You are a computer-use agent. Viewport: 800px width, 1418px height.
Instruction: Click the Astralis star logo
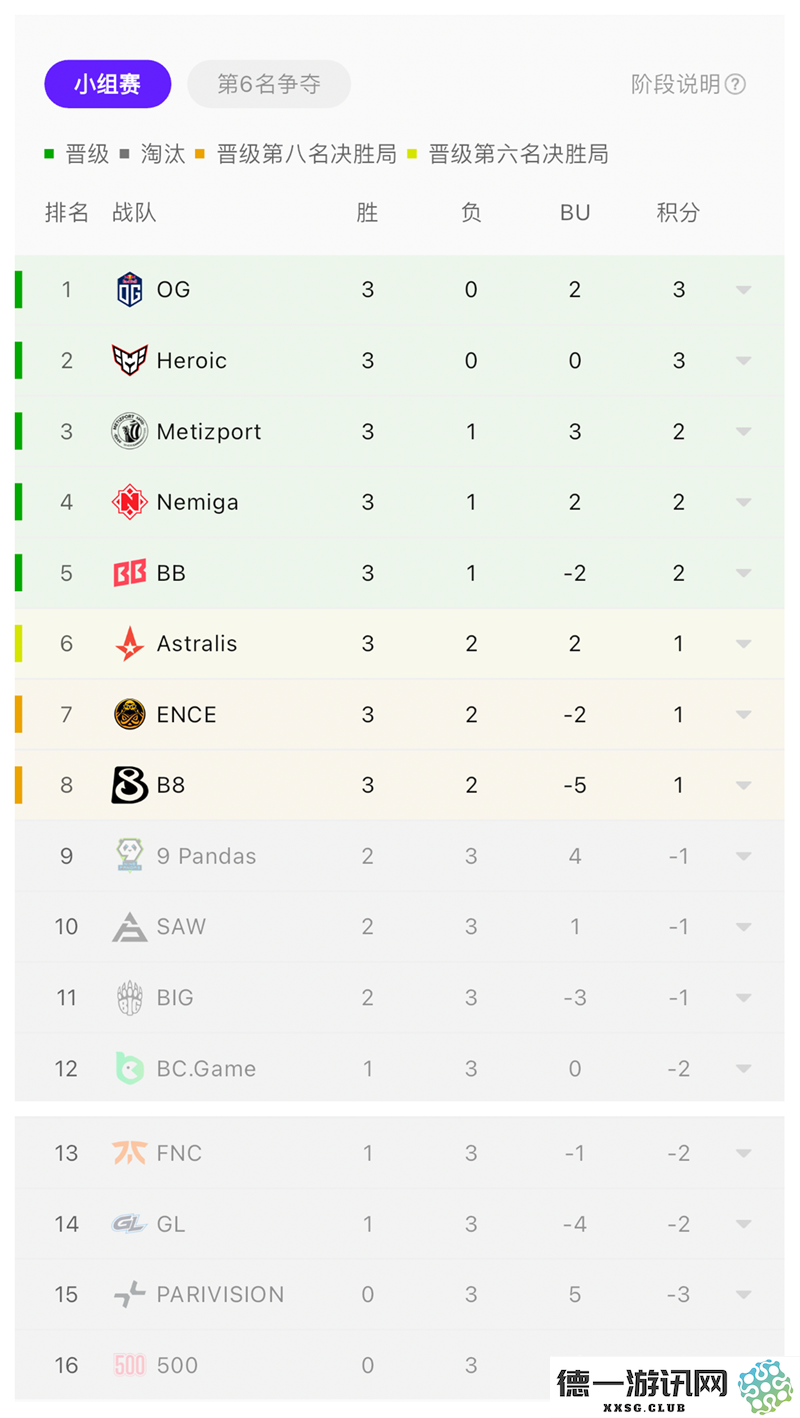tap(130, 644)
